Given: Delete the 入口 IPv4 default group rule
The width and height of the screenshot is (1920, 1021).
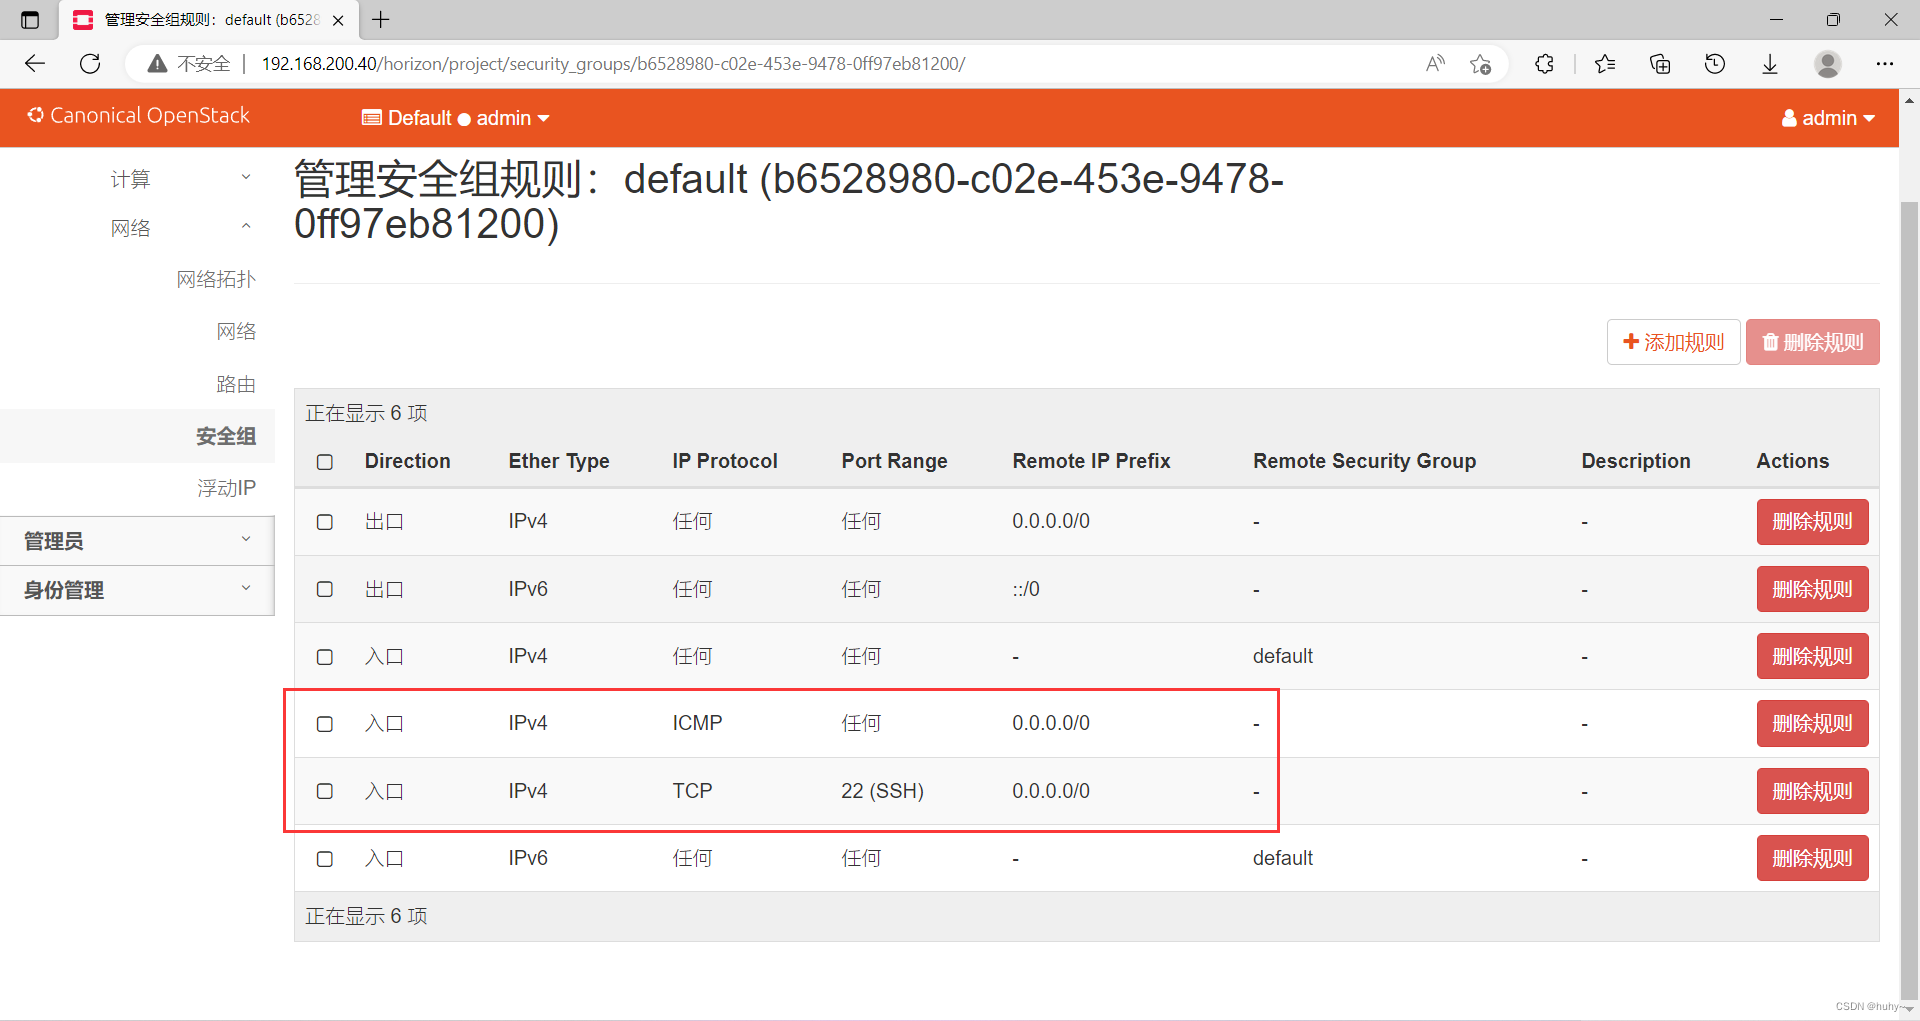Looking at the screenshot, I should pyautogui.click(x=1813, y=656).
